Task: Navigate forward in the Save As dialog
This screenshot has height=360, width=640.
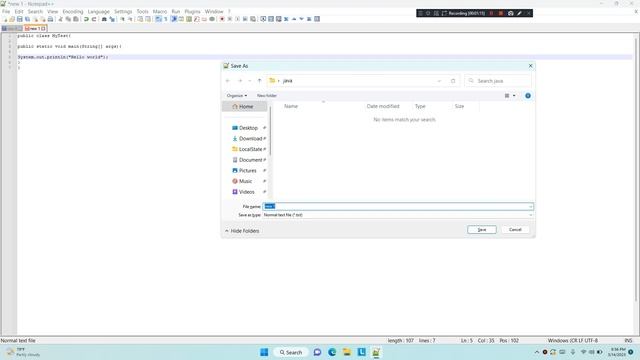Action: [240, 81]
